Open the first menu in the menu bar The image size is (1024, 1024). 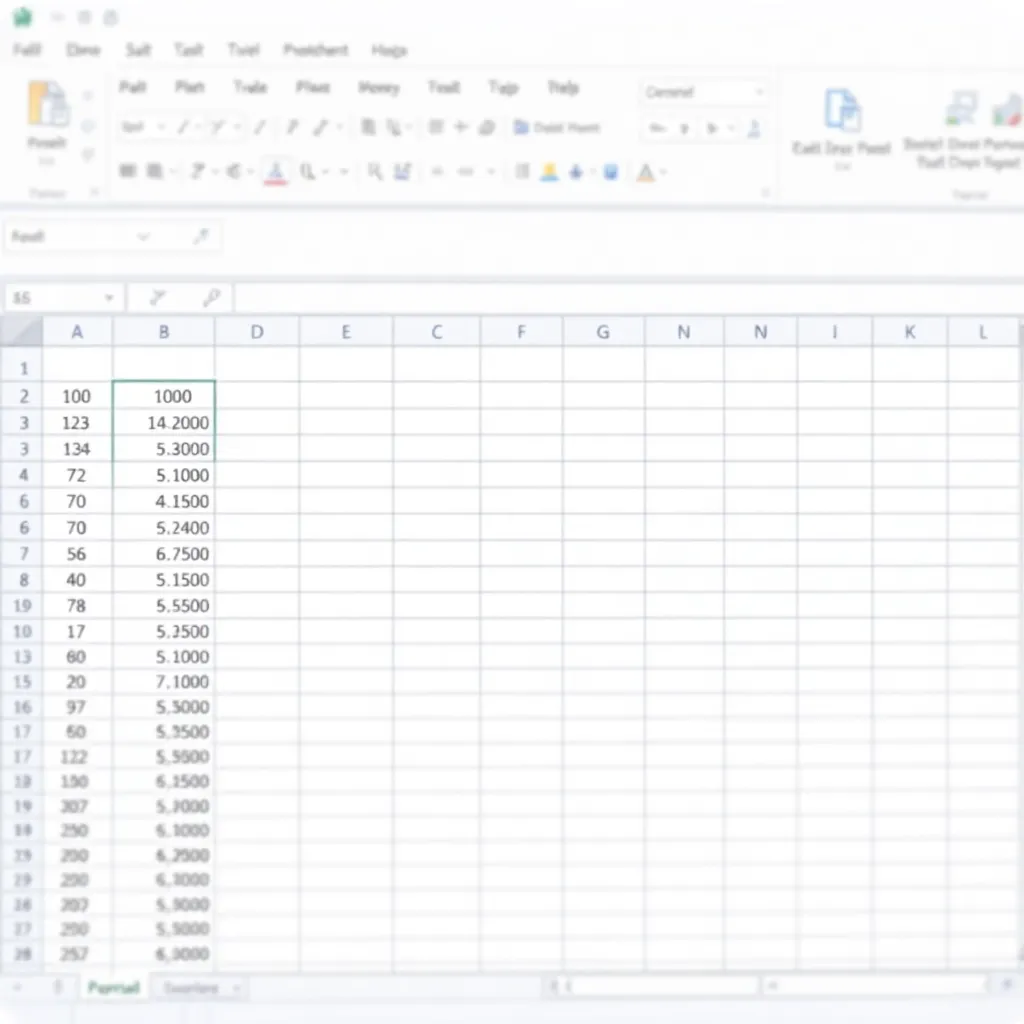click(x=27, y=49)
